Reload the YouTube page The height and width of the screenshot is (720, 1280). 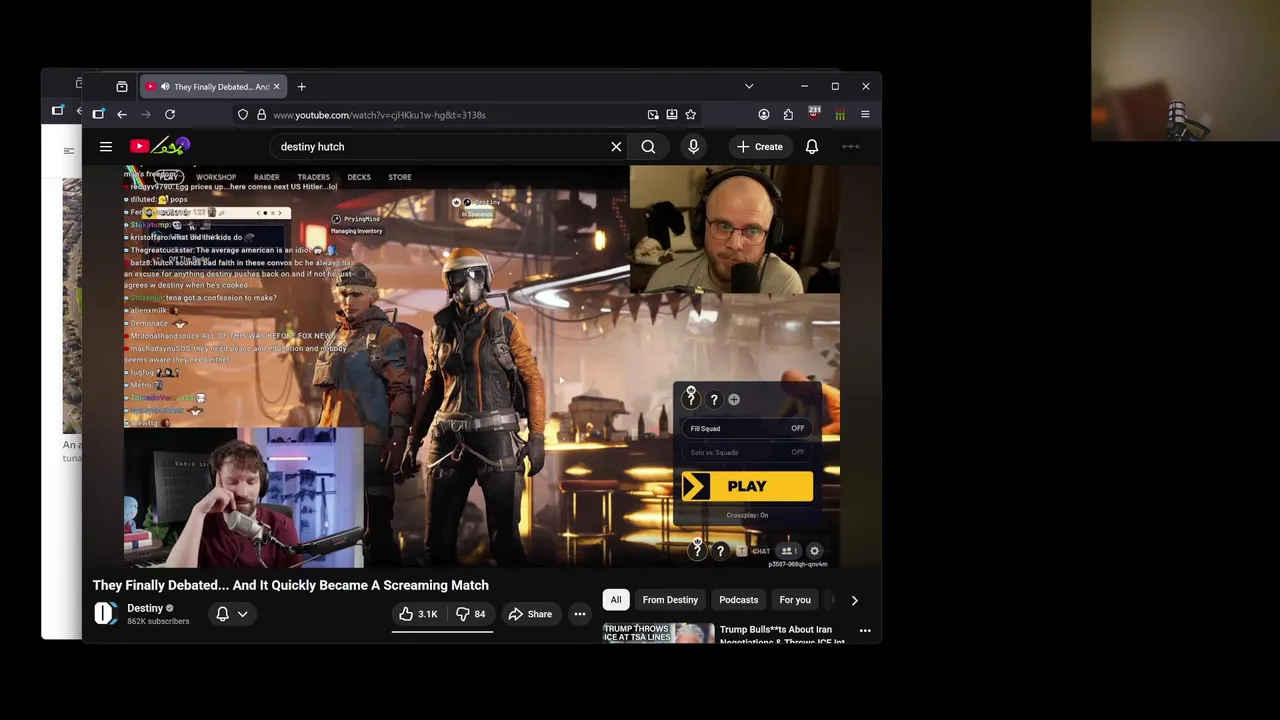click(x=170, y=115)
